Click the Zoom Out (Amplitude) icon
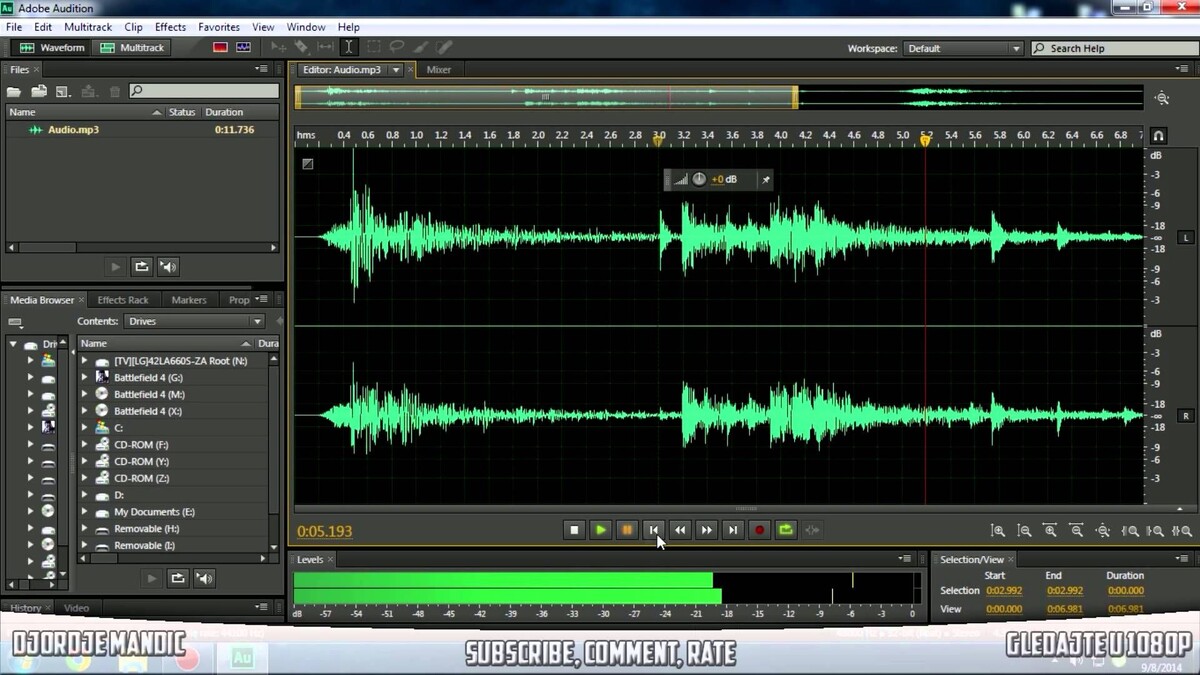The width and height of the screenshot is (1200, 675). pos(1024,531)
